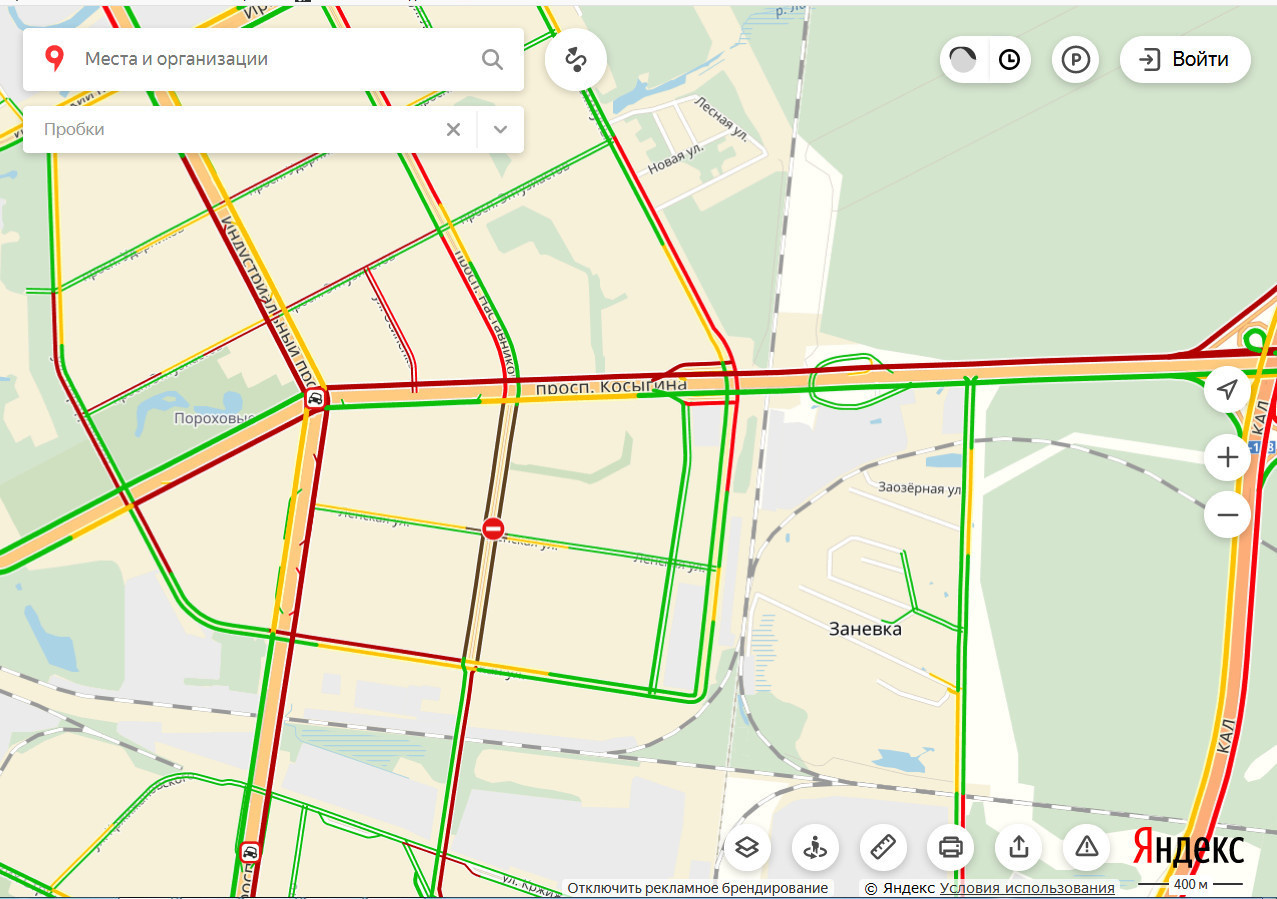Open the route builder button
The width and height of the screenshot is (1277, 899).
[576, 60]
